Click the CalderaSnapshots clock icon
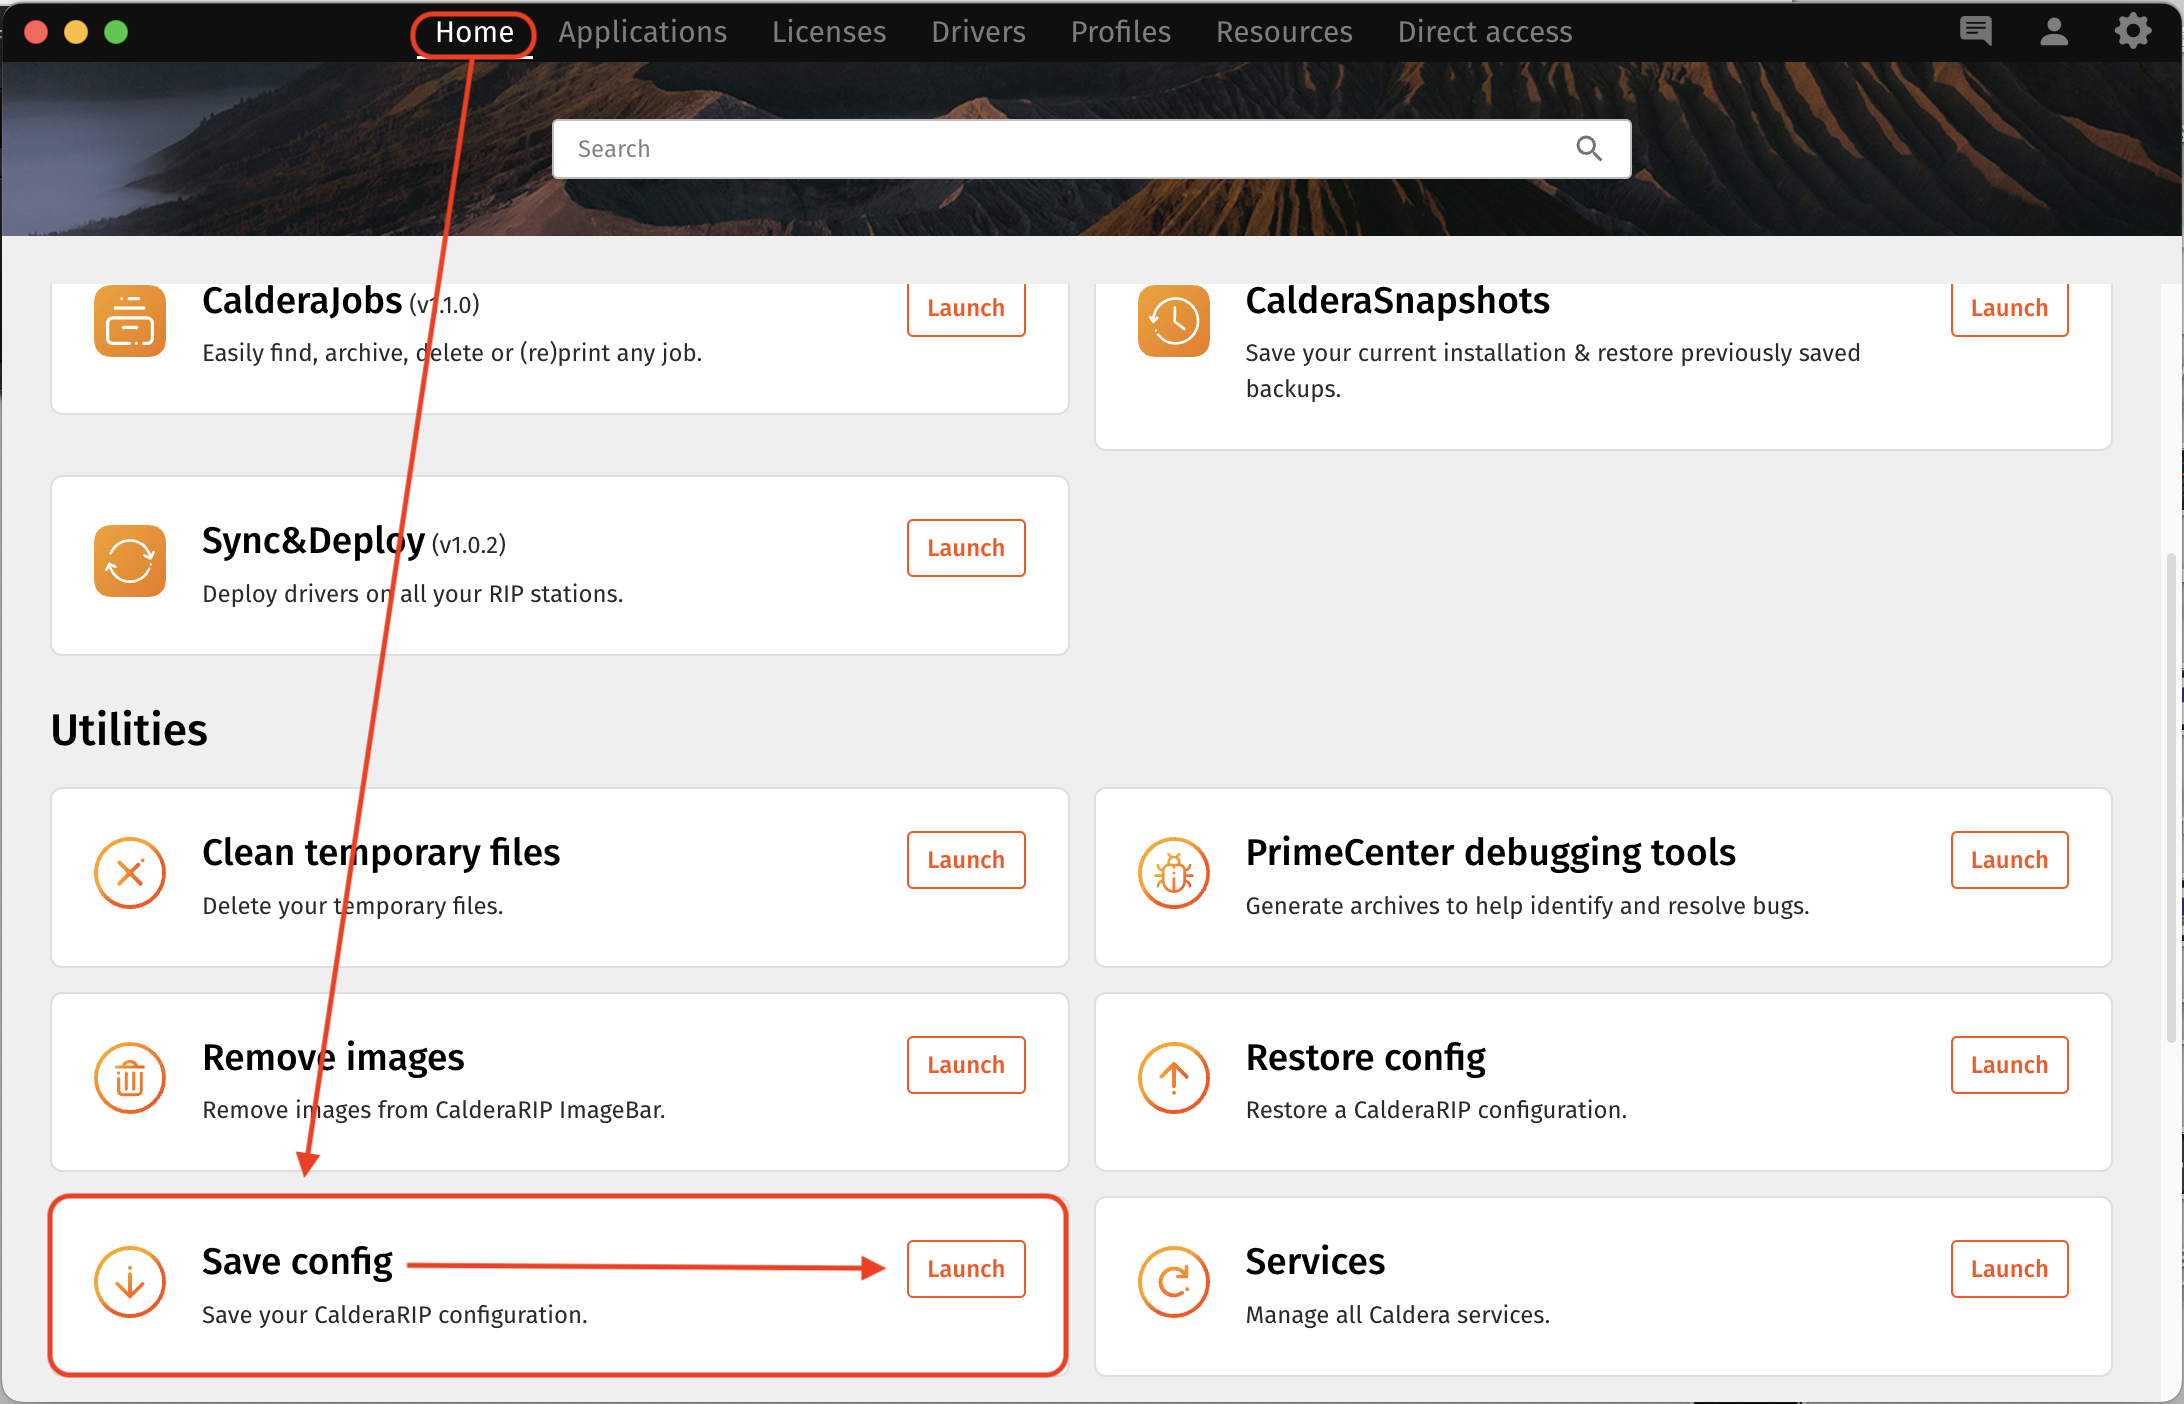2184x1404 pixels. point(1173,322)
